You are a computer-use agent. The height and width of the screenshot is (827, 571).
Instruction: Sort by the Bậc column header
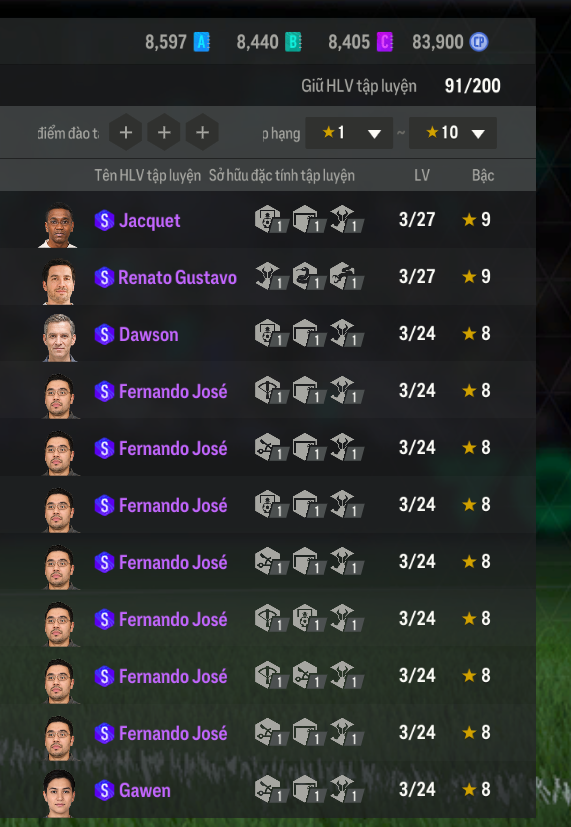click(x=483, y=176)
